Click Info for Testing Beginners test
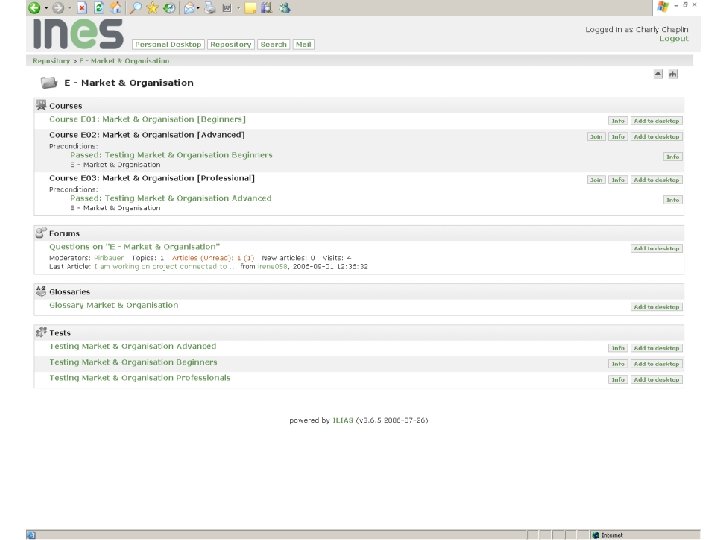Screen dimensions: 720x540 (x=618, y=364)
